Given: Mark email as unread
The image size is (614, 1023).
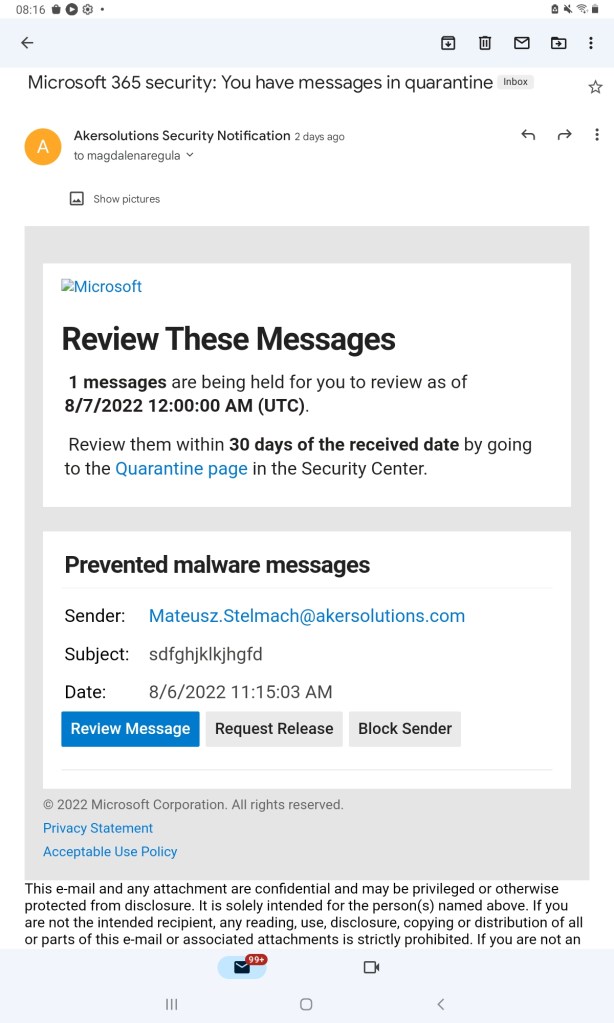Looking at the screenshot, I should [x=521, y=43].
